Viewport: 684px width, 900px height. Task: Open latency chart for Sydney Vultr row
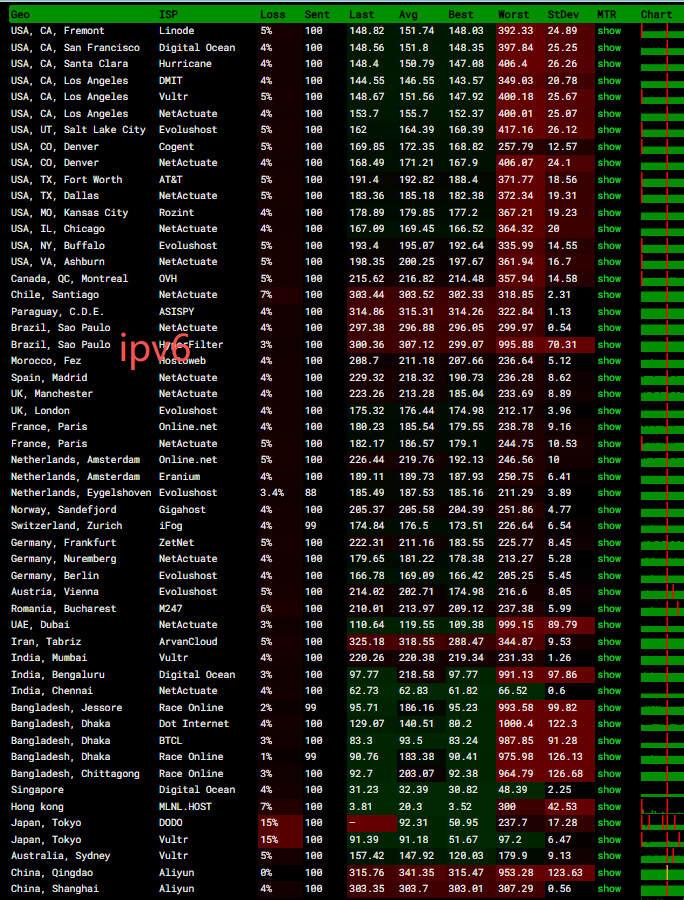coord(662,856)
